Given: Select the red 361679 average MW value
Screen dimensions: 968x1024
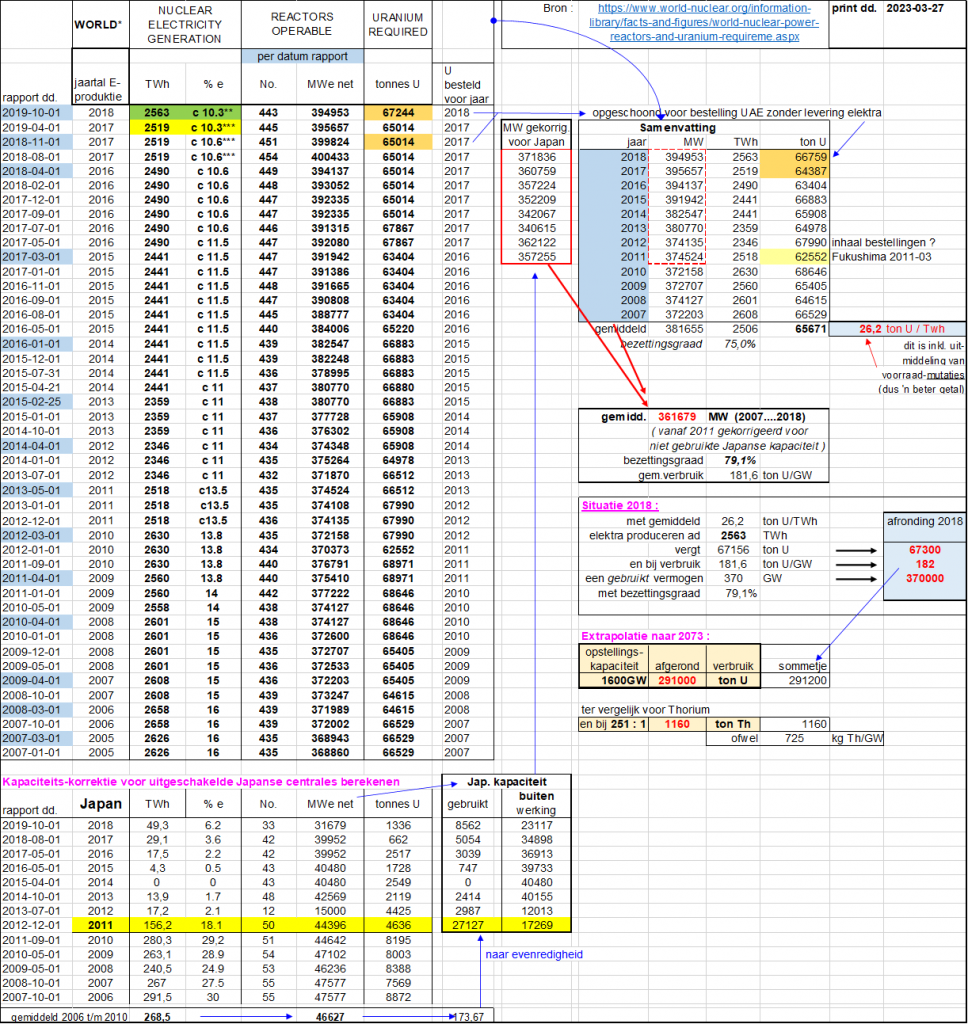Looking at the screenshot, I should coord(669,415).
